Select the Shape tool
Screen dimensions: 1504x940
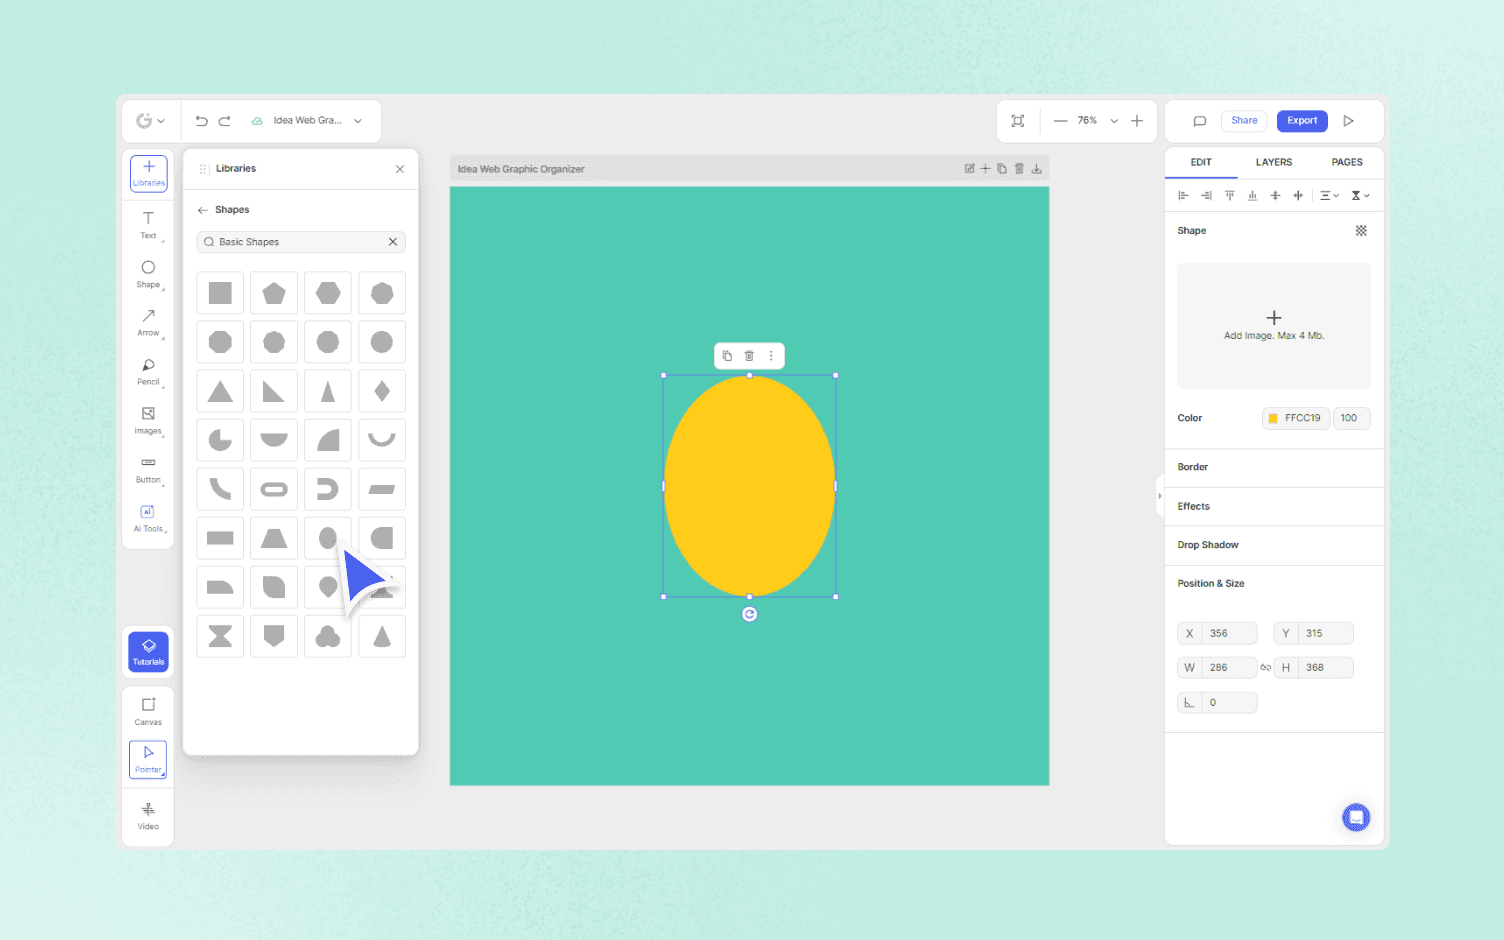pyautogui.click(x=148, y=272)
